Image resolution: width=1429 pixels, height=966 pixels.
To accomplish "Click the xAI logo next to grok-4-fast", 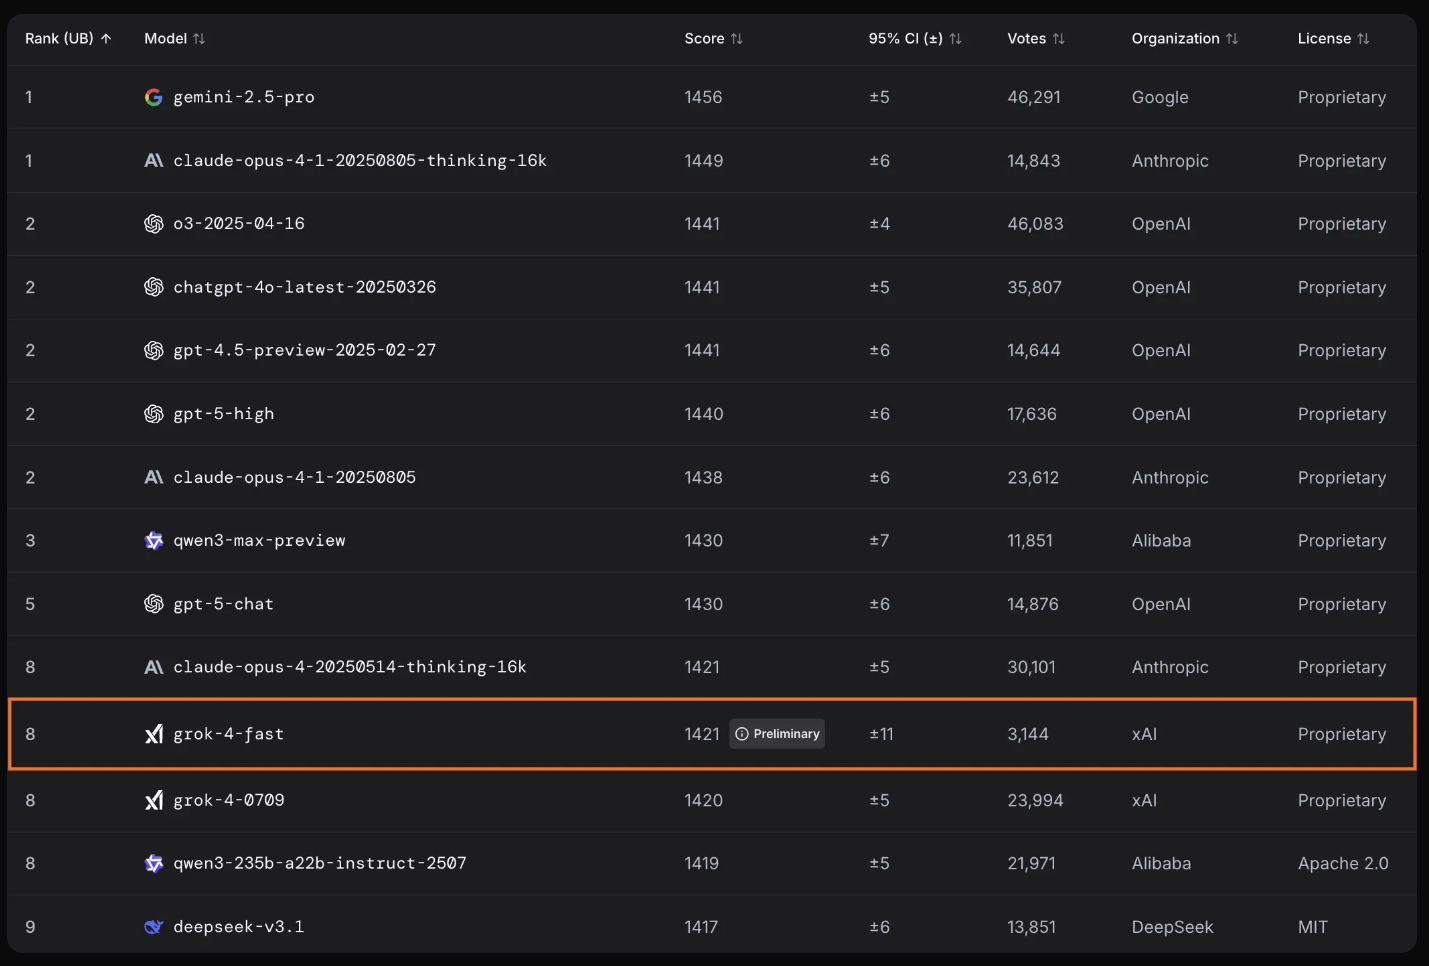I will (x=153, y=734).
